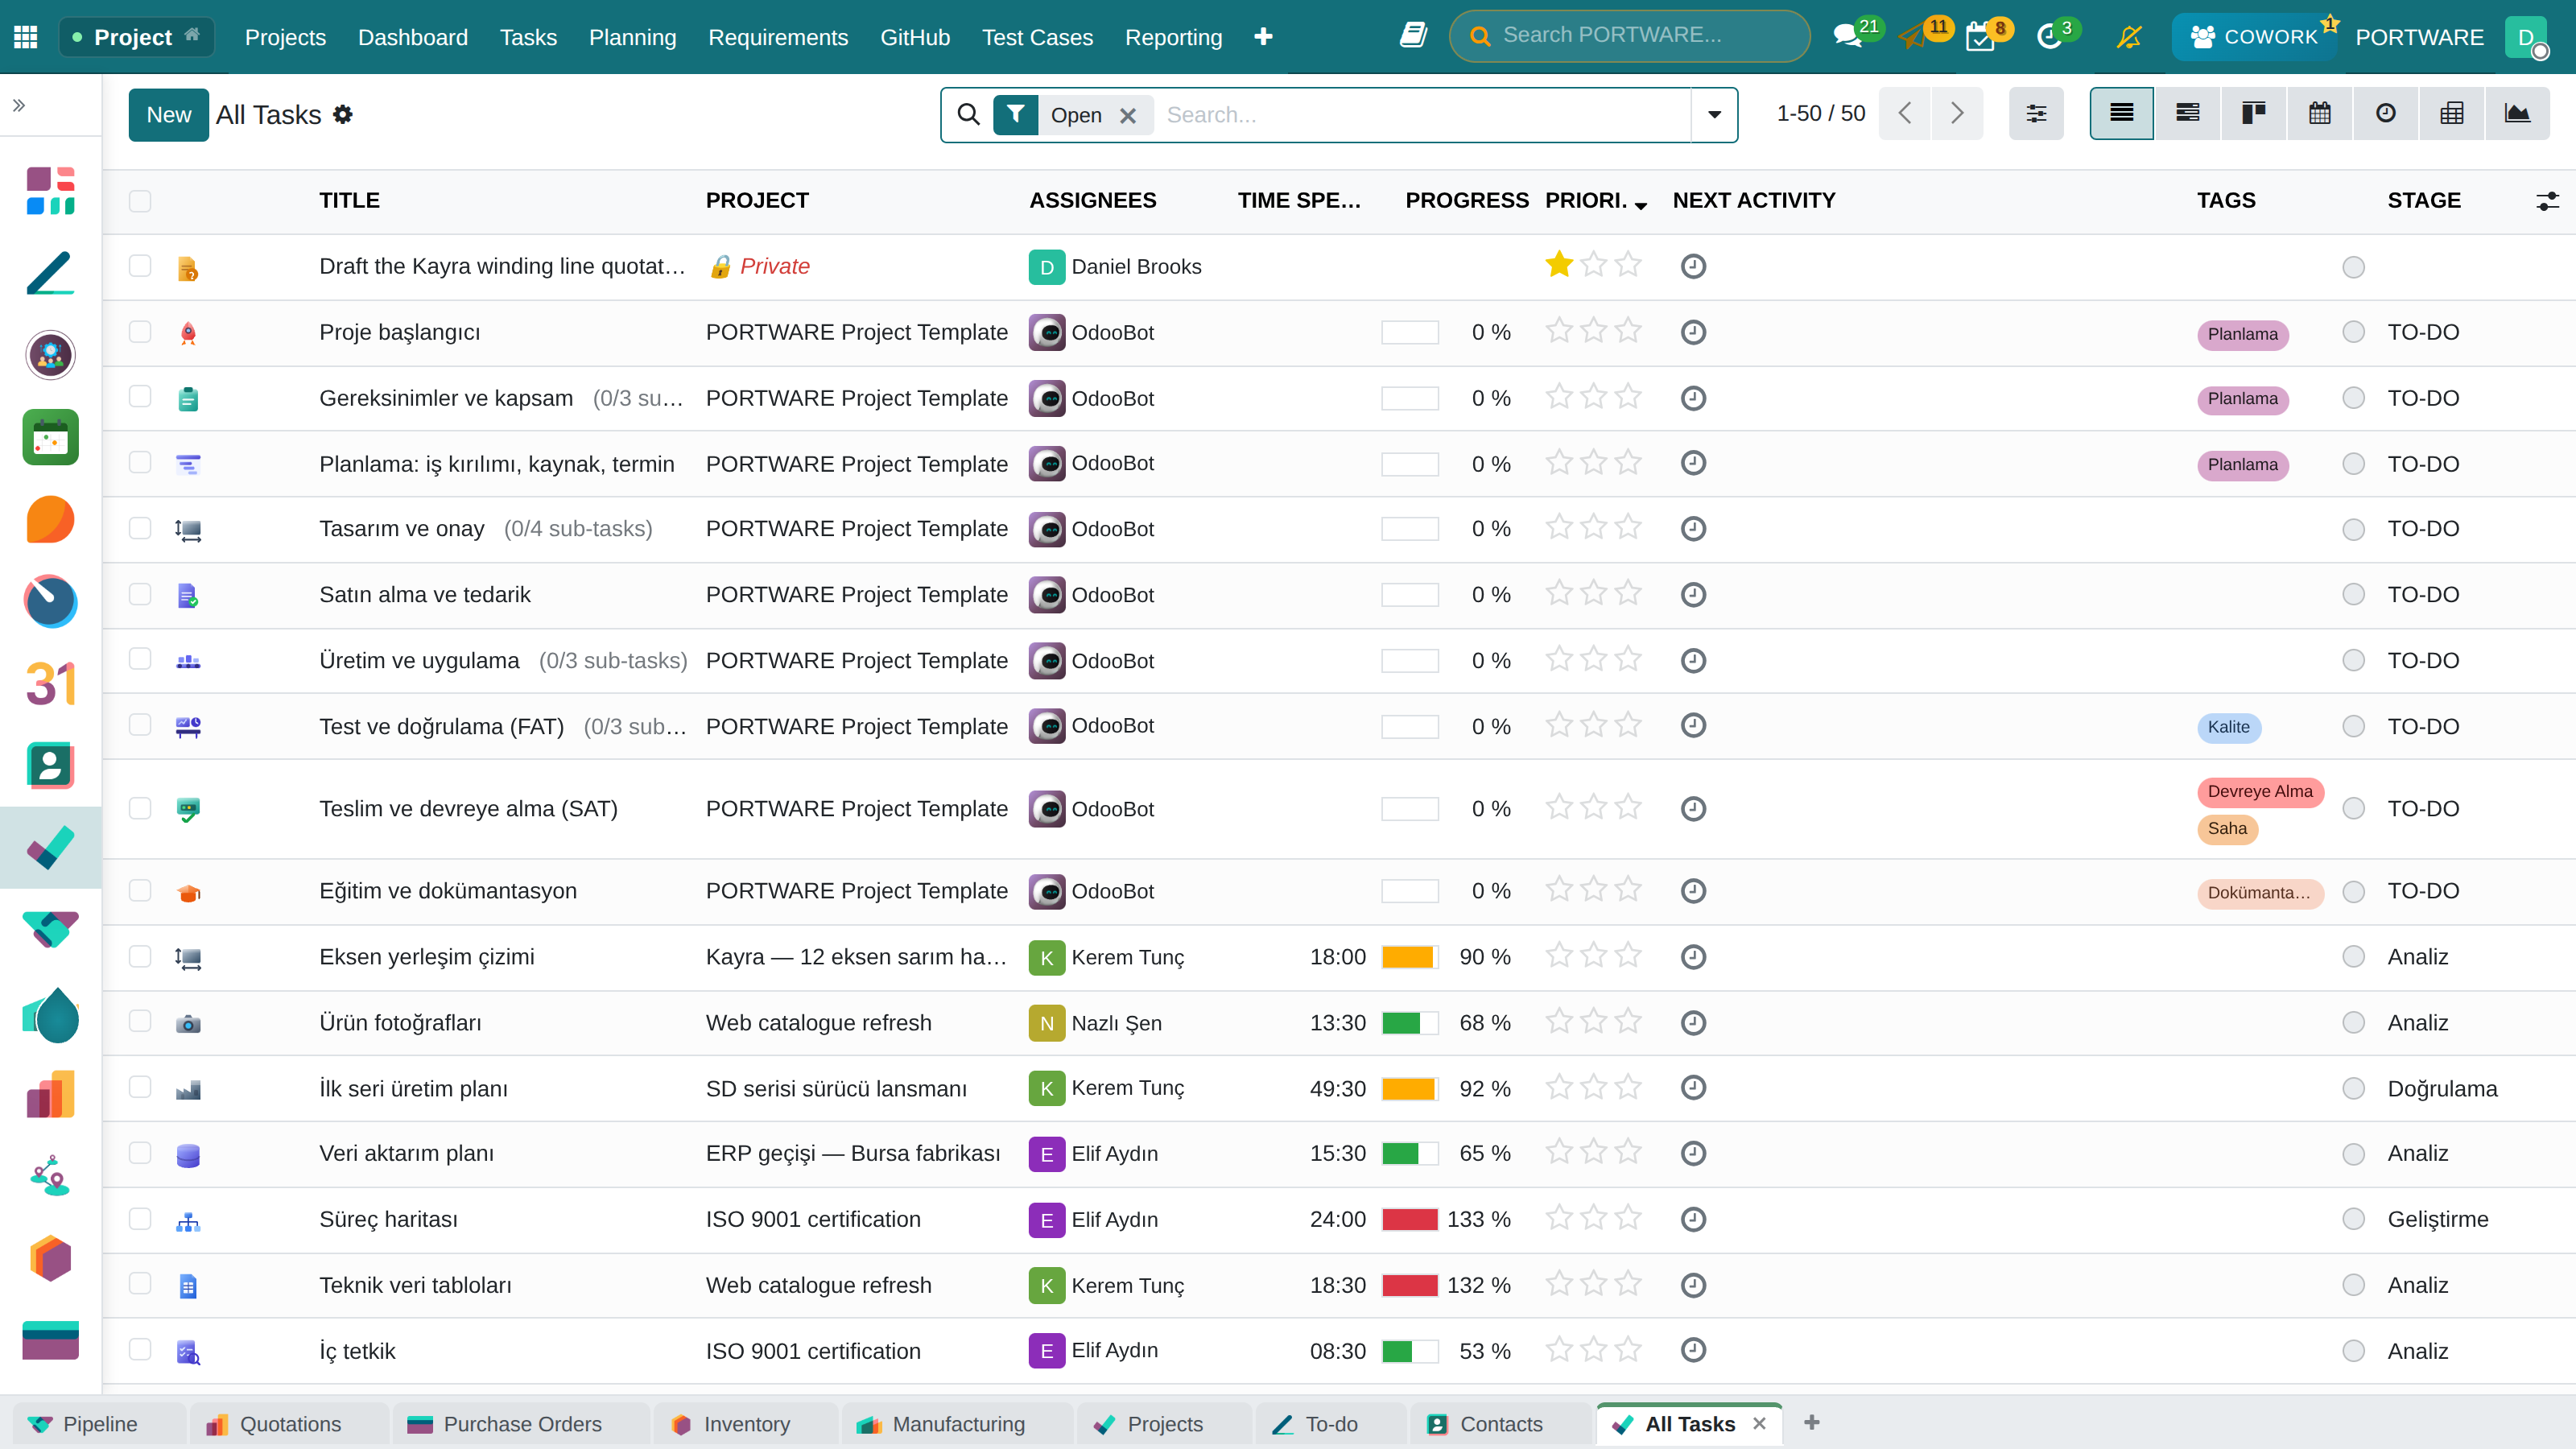Switch to Kanban view

pyautogui.click(x=2253, y=114)
